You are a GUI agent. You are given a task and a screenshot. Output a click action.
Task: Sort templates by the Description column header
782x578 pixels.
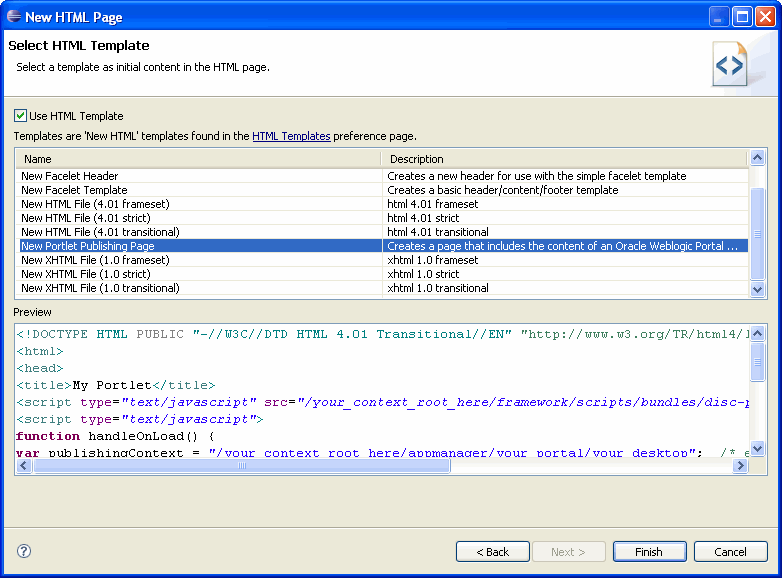(565, 159)
